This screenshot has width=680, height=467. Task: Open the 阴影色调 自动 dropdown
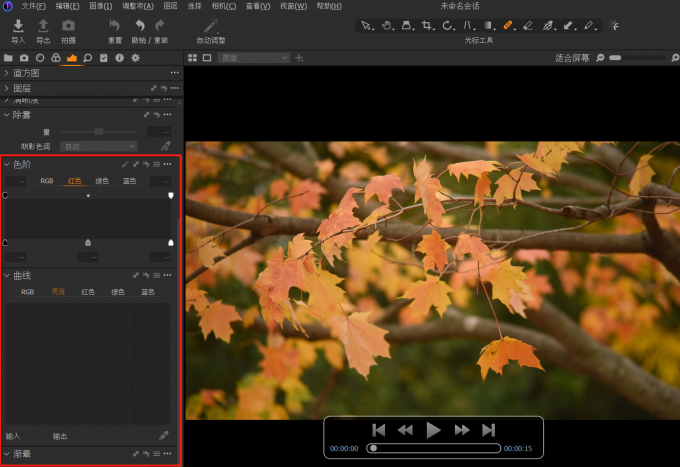tap(98, 147)
